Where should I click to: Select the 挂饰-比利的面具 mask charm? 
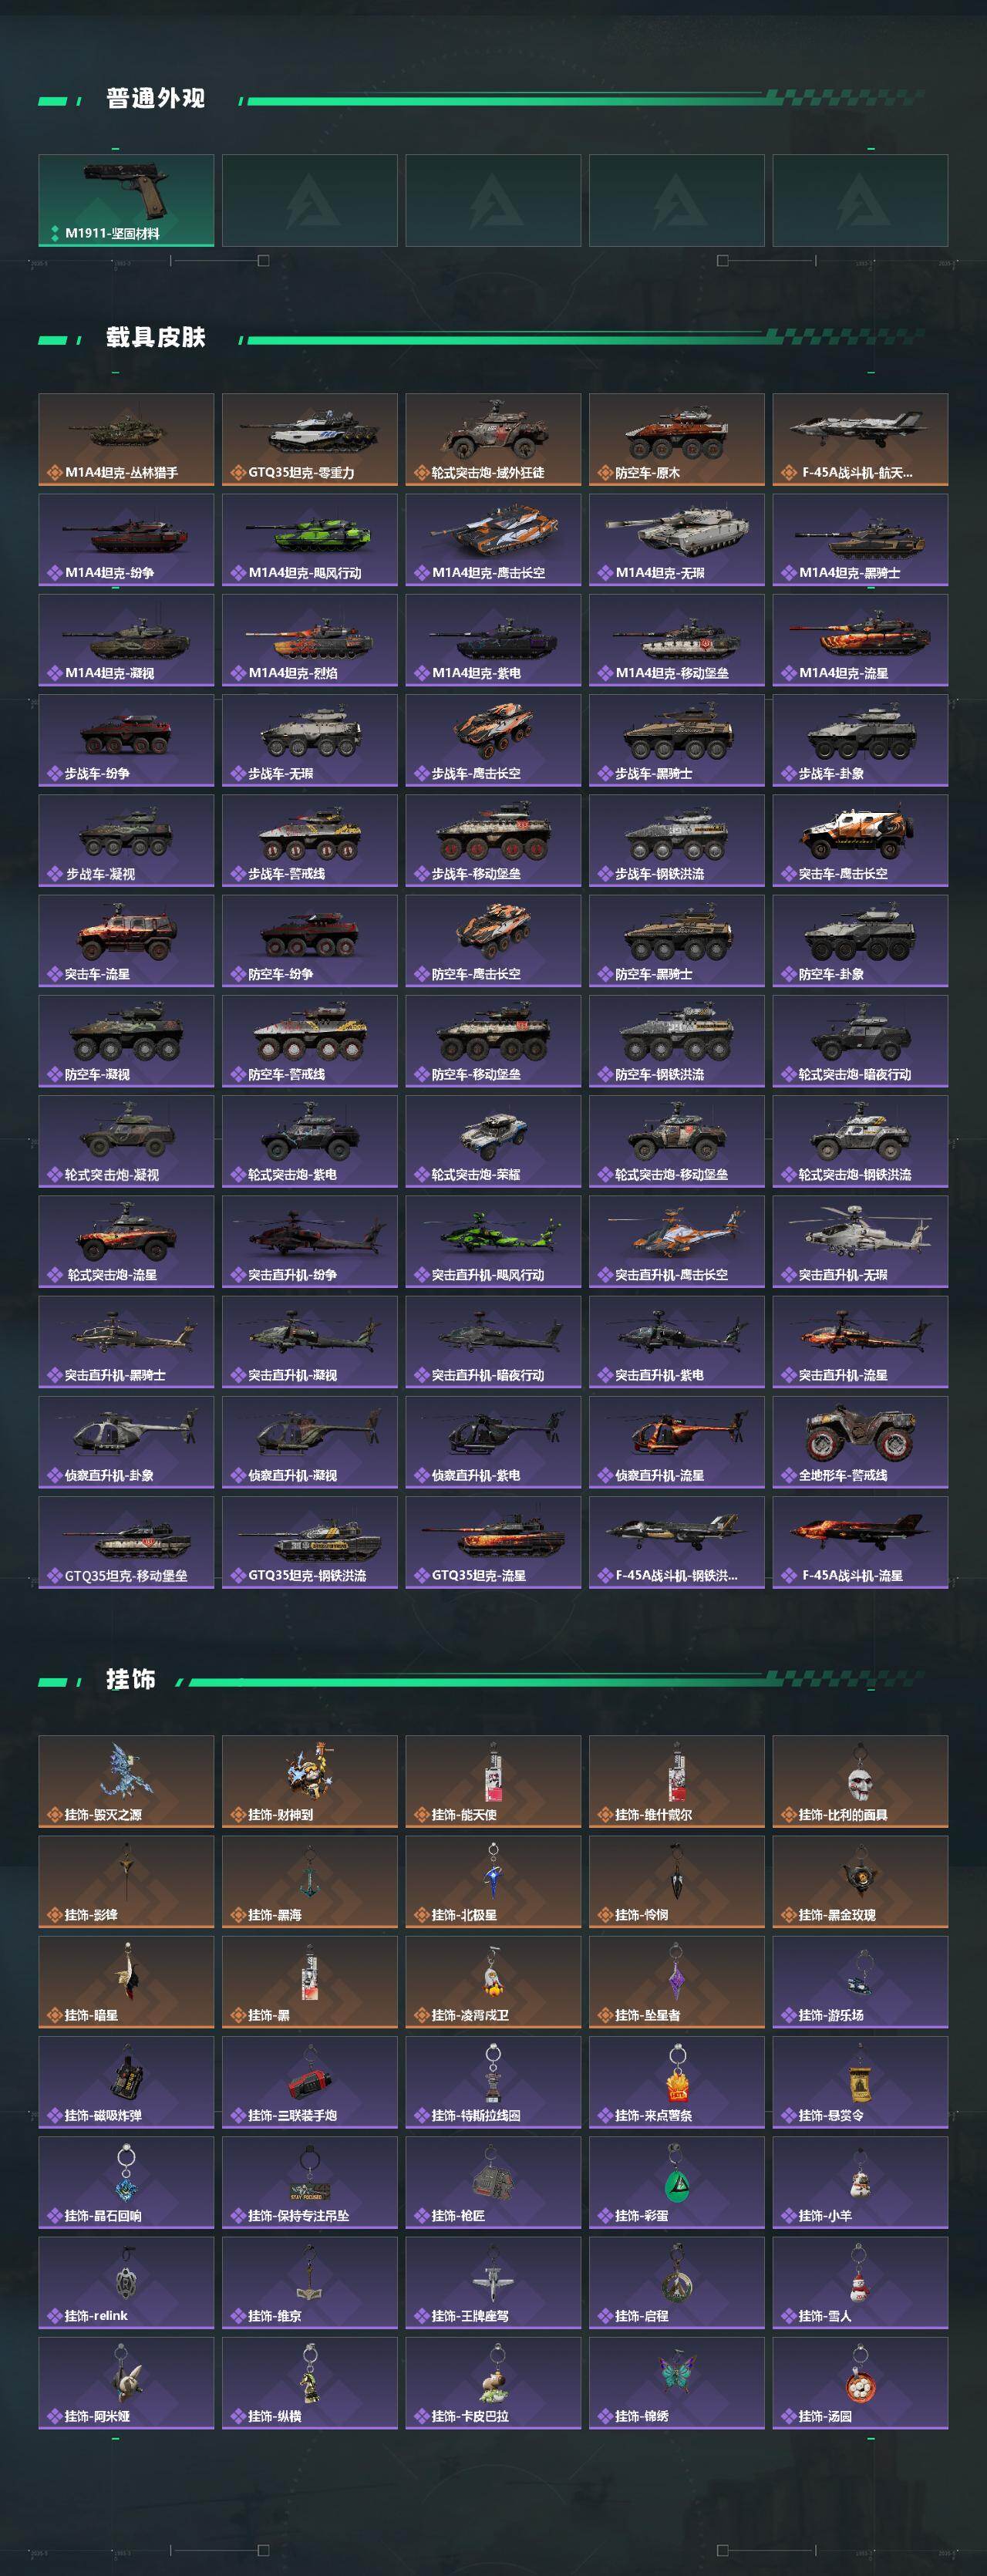(x=860, y=1781)
